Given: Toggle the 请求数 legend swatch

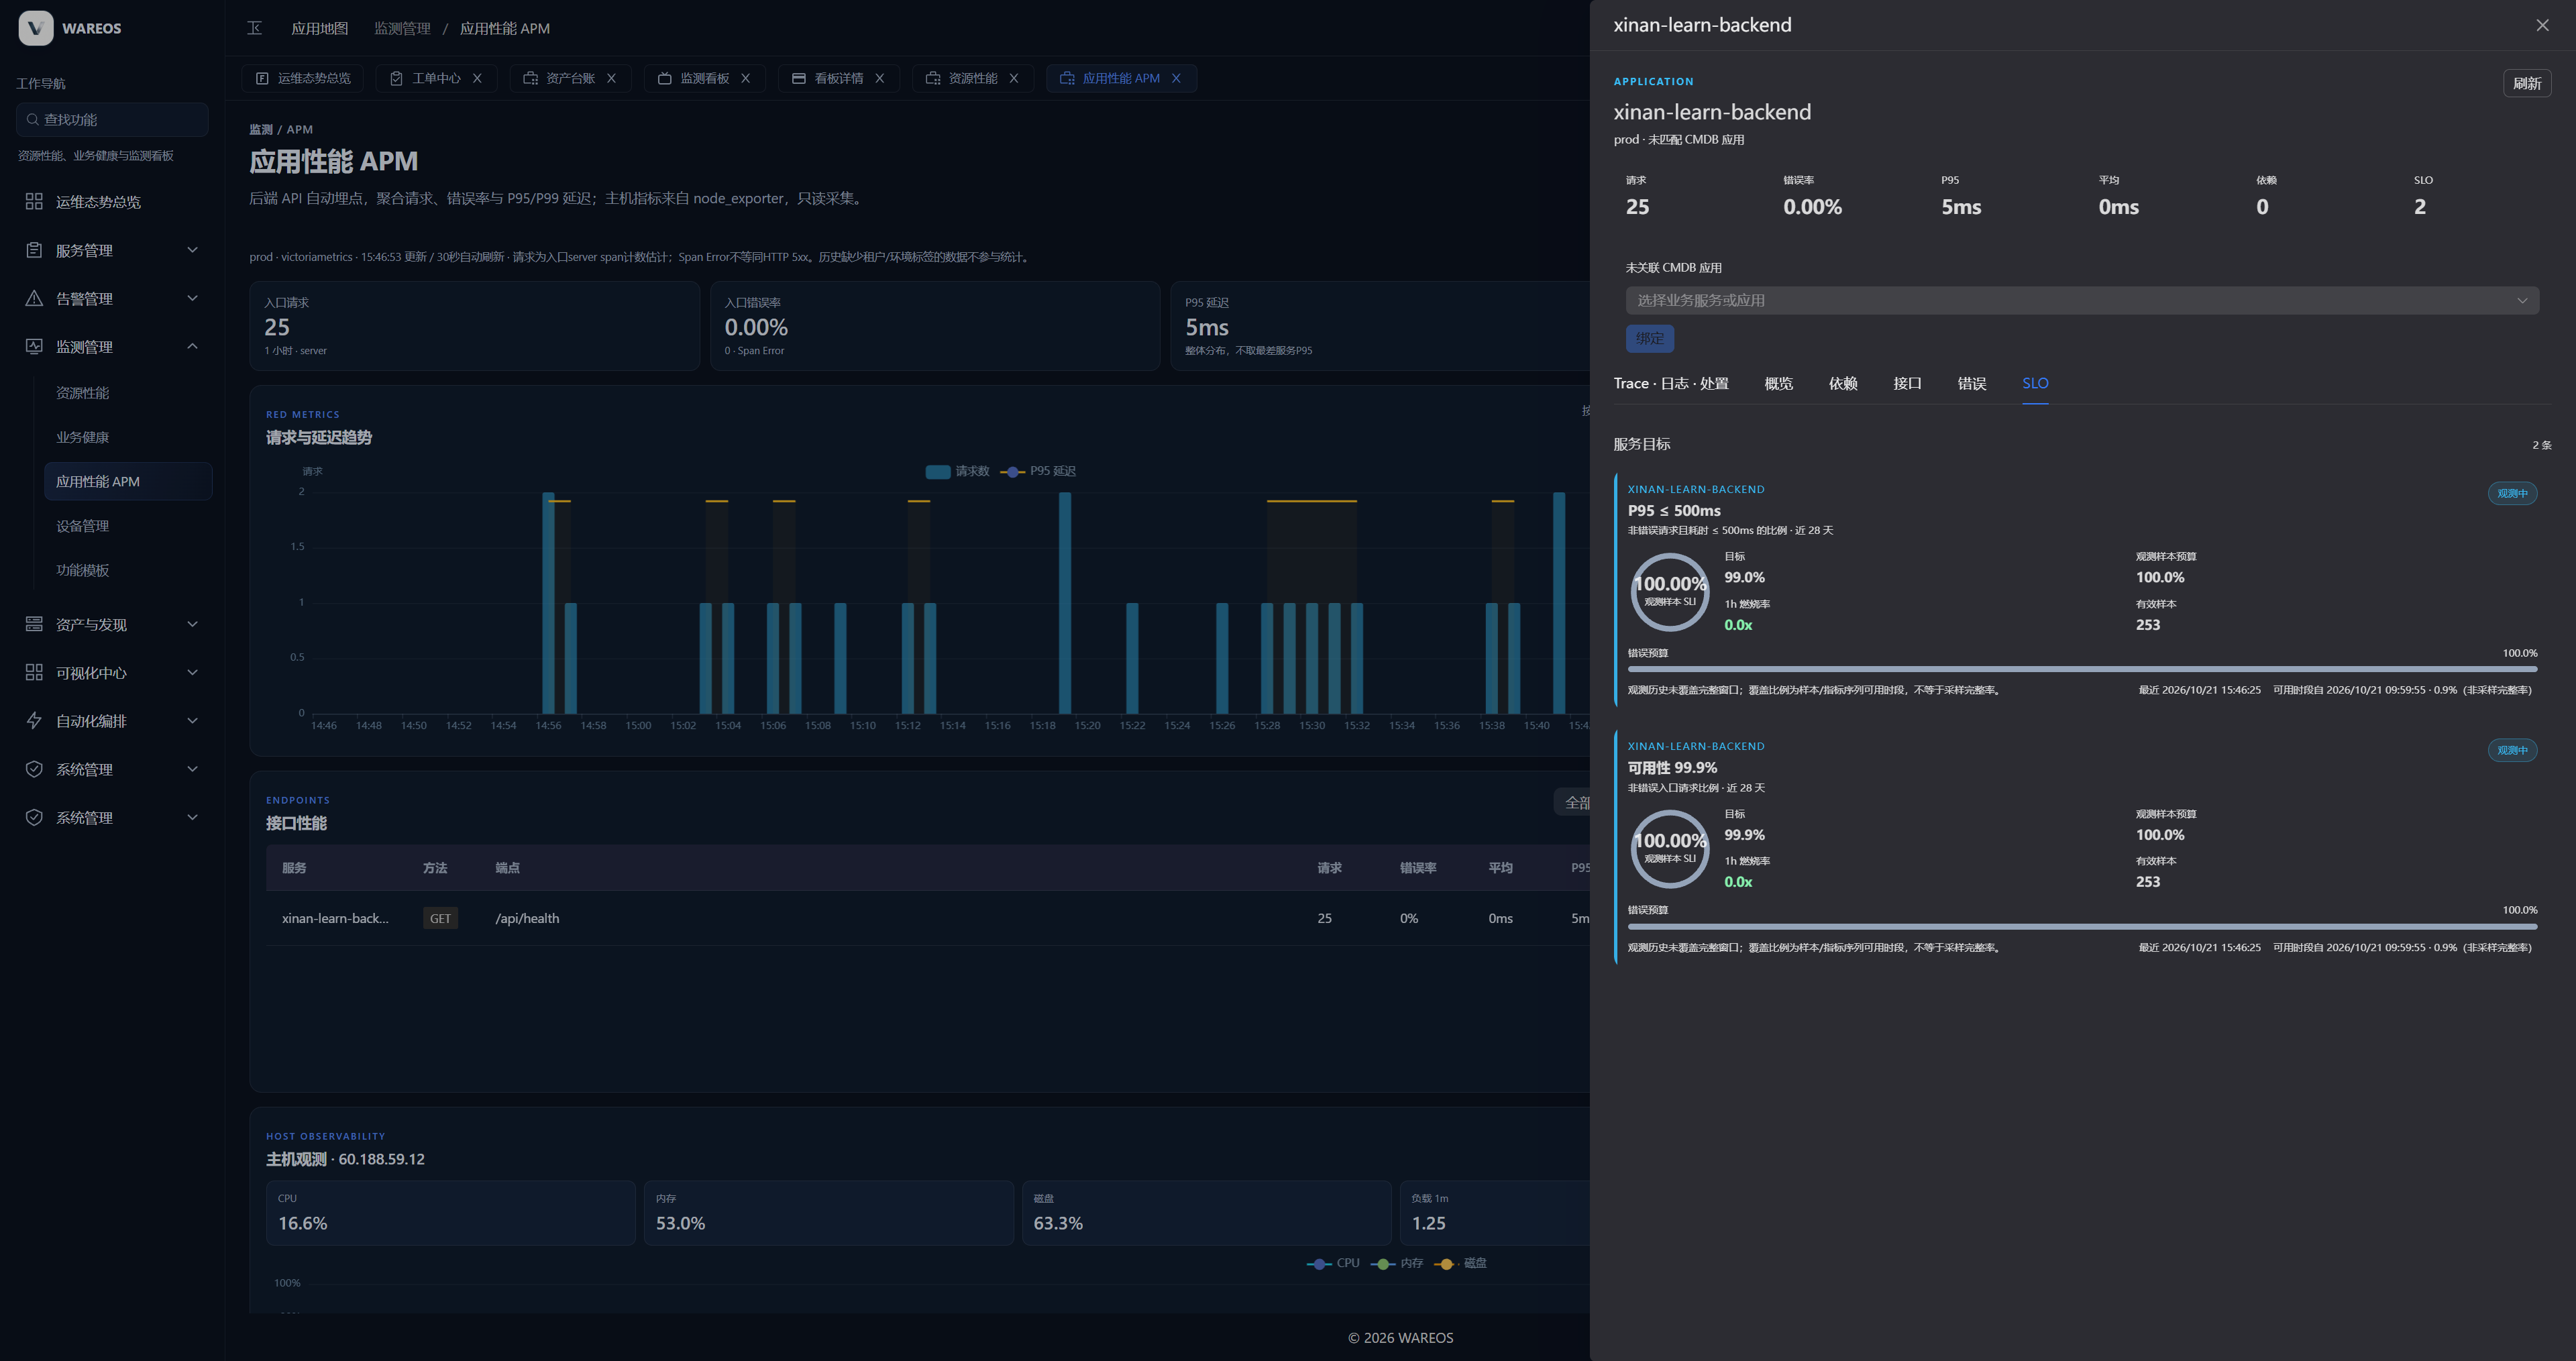Looking at the screenshot, I should [x=938, y=471].
